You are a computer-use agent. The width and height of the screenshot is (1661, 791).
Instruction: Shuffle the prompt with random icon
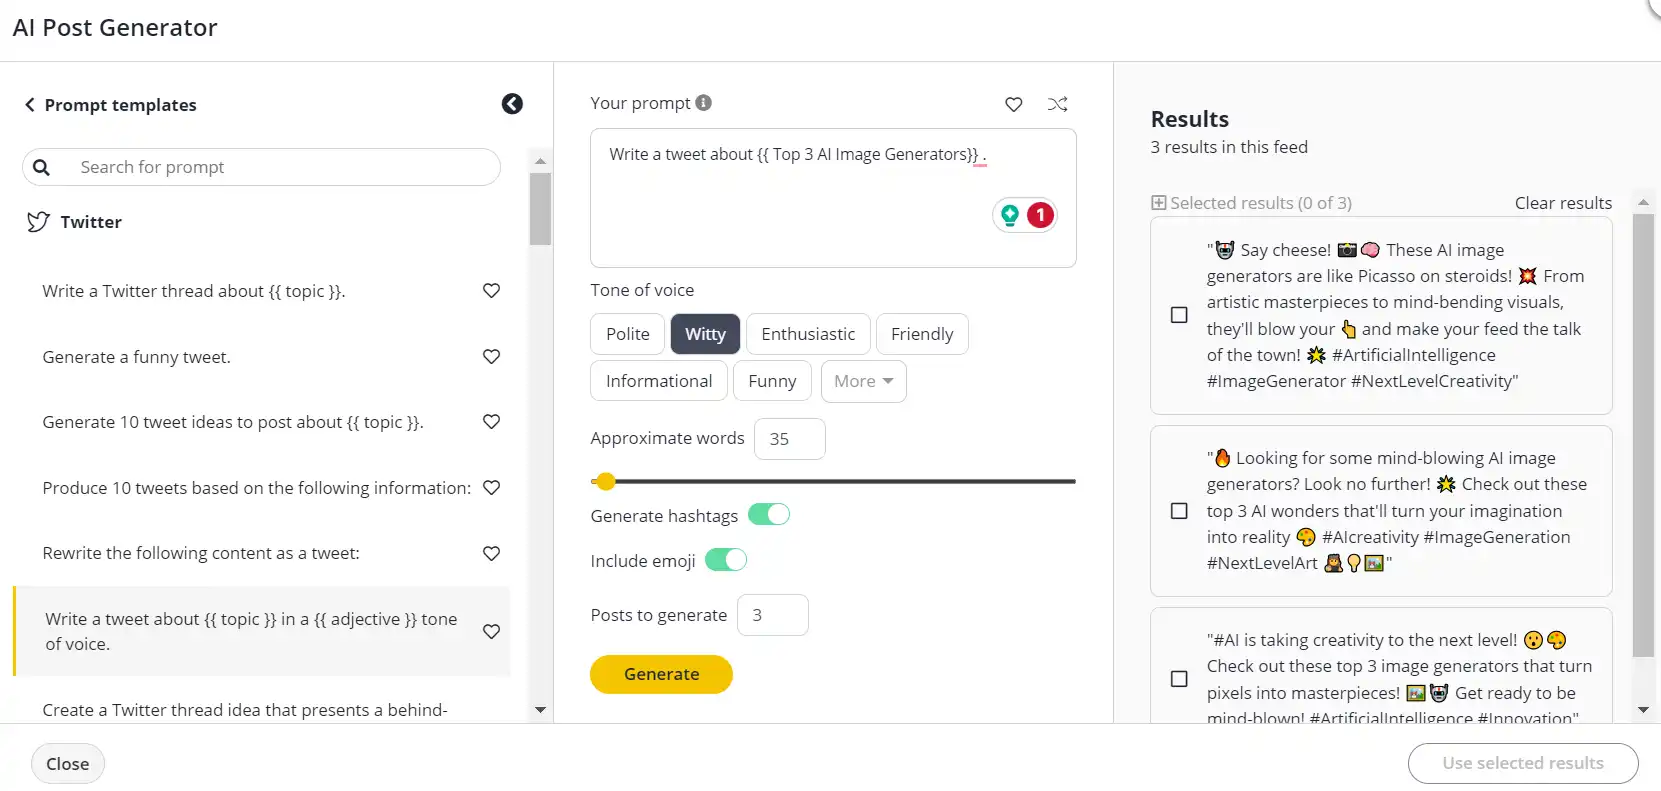point(1057,104)
